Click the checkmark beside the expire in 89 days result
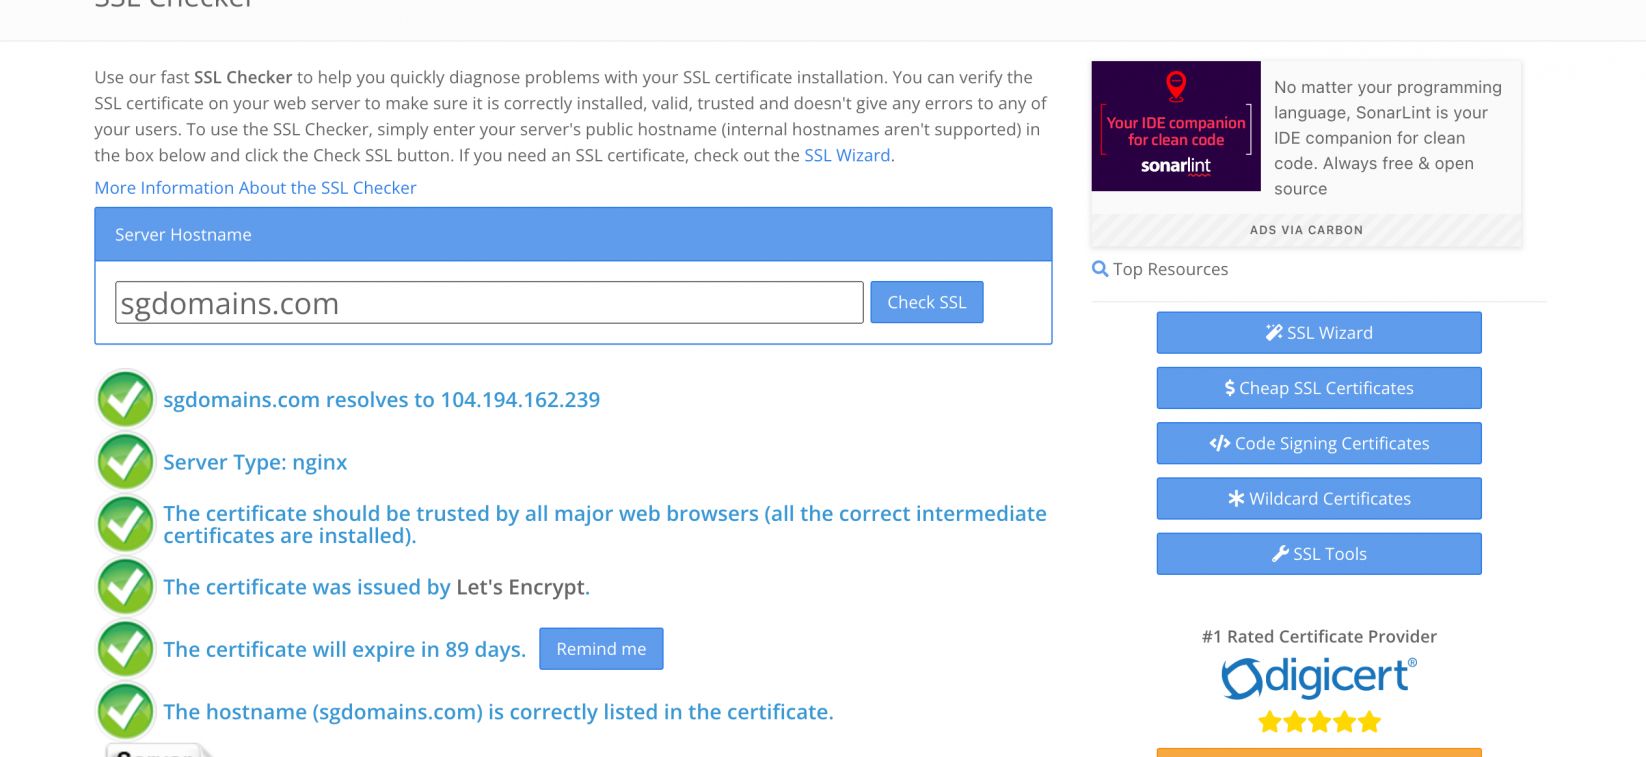This screenshot has height=757, width=1646. 125,649
